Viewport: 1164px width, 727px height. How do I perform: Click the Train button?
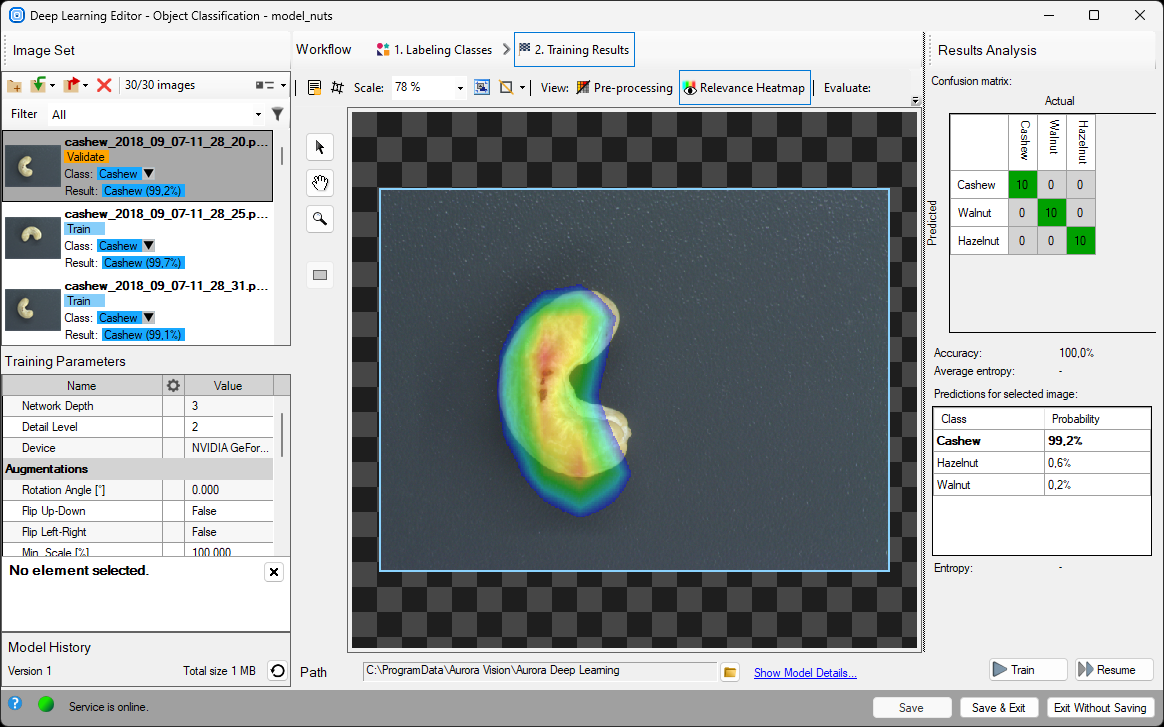[x=1027, y=670]
